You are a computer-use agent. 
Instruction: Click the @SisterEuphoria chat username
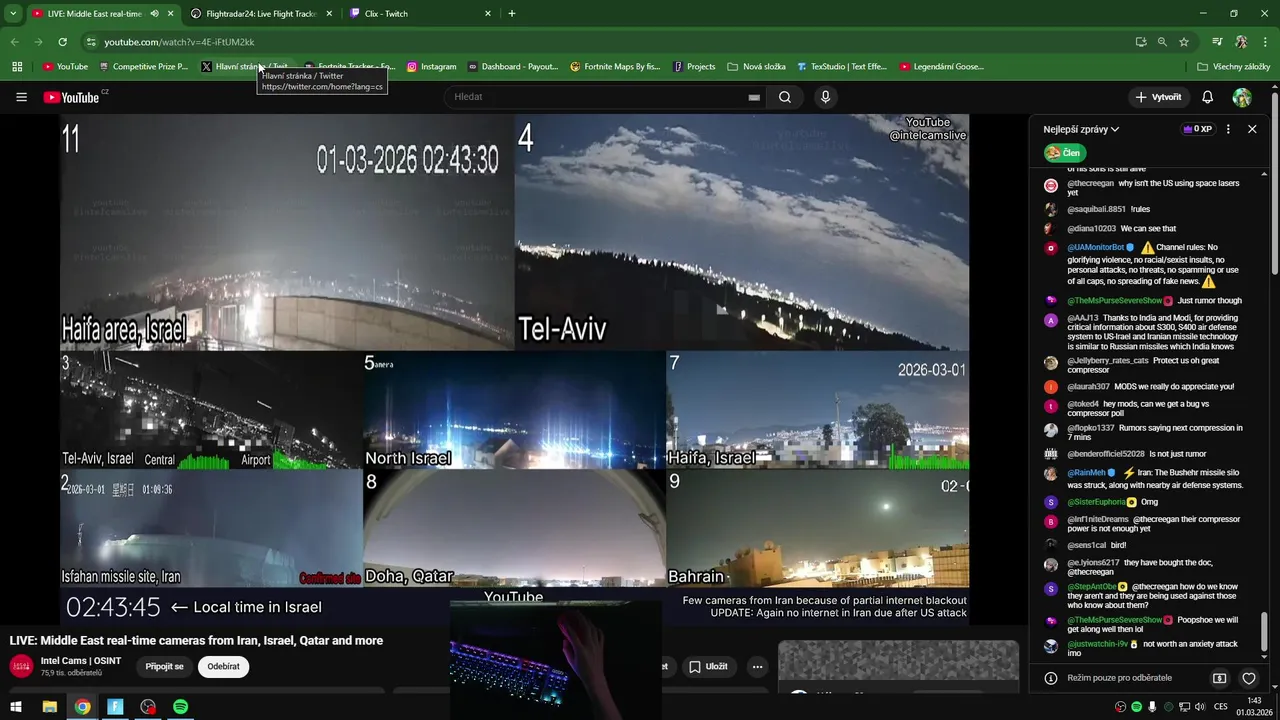point(1096,502)
